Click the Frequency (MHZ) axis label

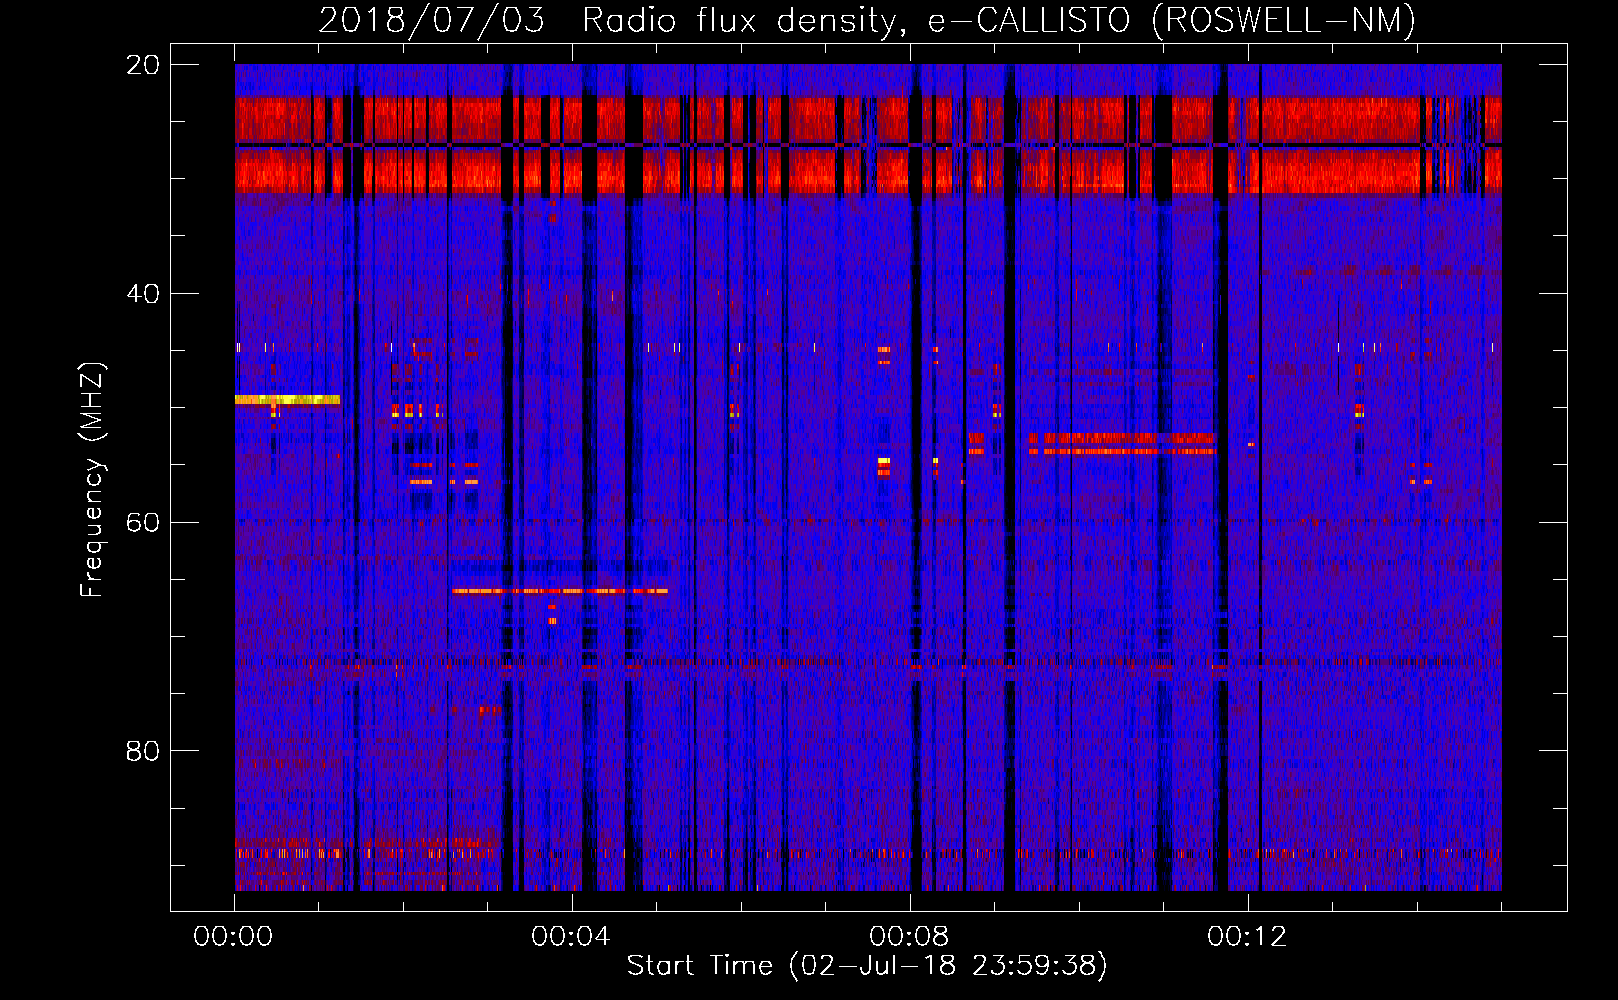(92, 479)
